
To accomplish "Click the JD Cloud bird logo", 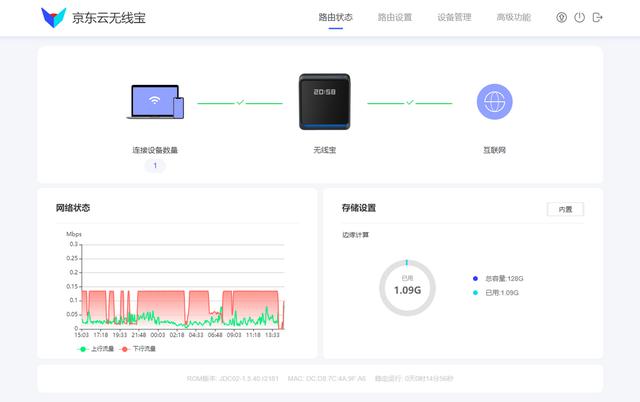I will coord(53,17).
